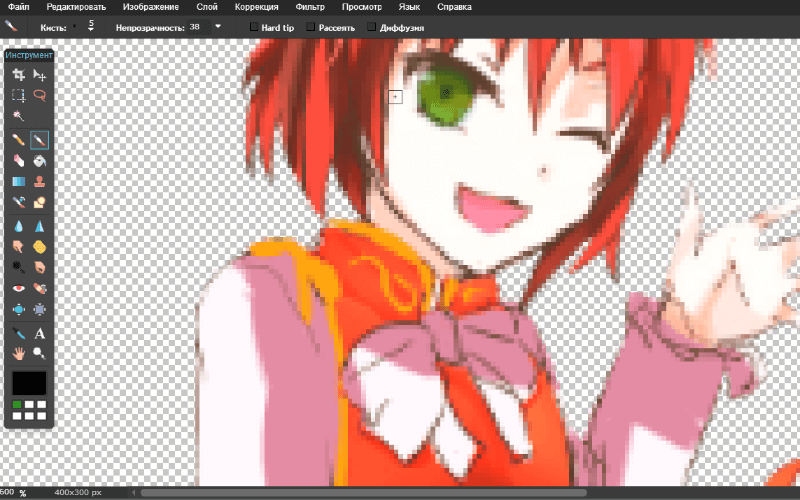Image resolution: width=800 pixels, height=500 pixels.
Task: Select the Text tool
Action: click(40, 332)
